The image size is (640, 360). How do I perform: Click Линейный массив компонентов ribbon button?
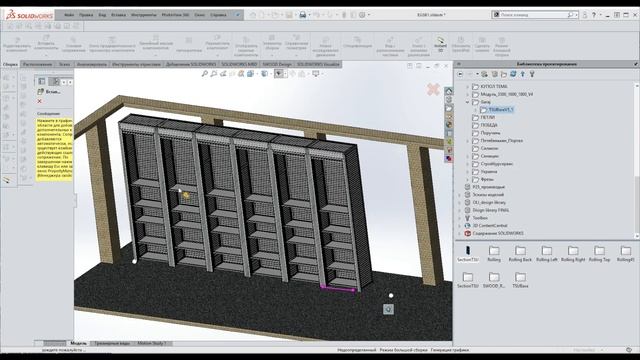pos(156,43)
